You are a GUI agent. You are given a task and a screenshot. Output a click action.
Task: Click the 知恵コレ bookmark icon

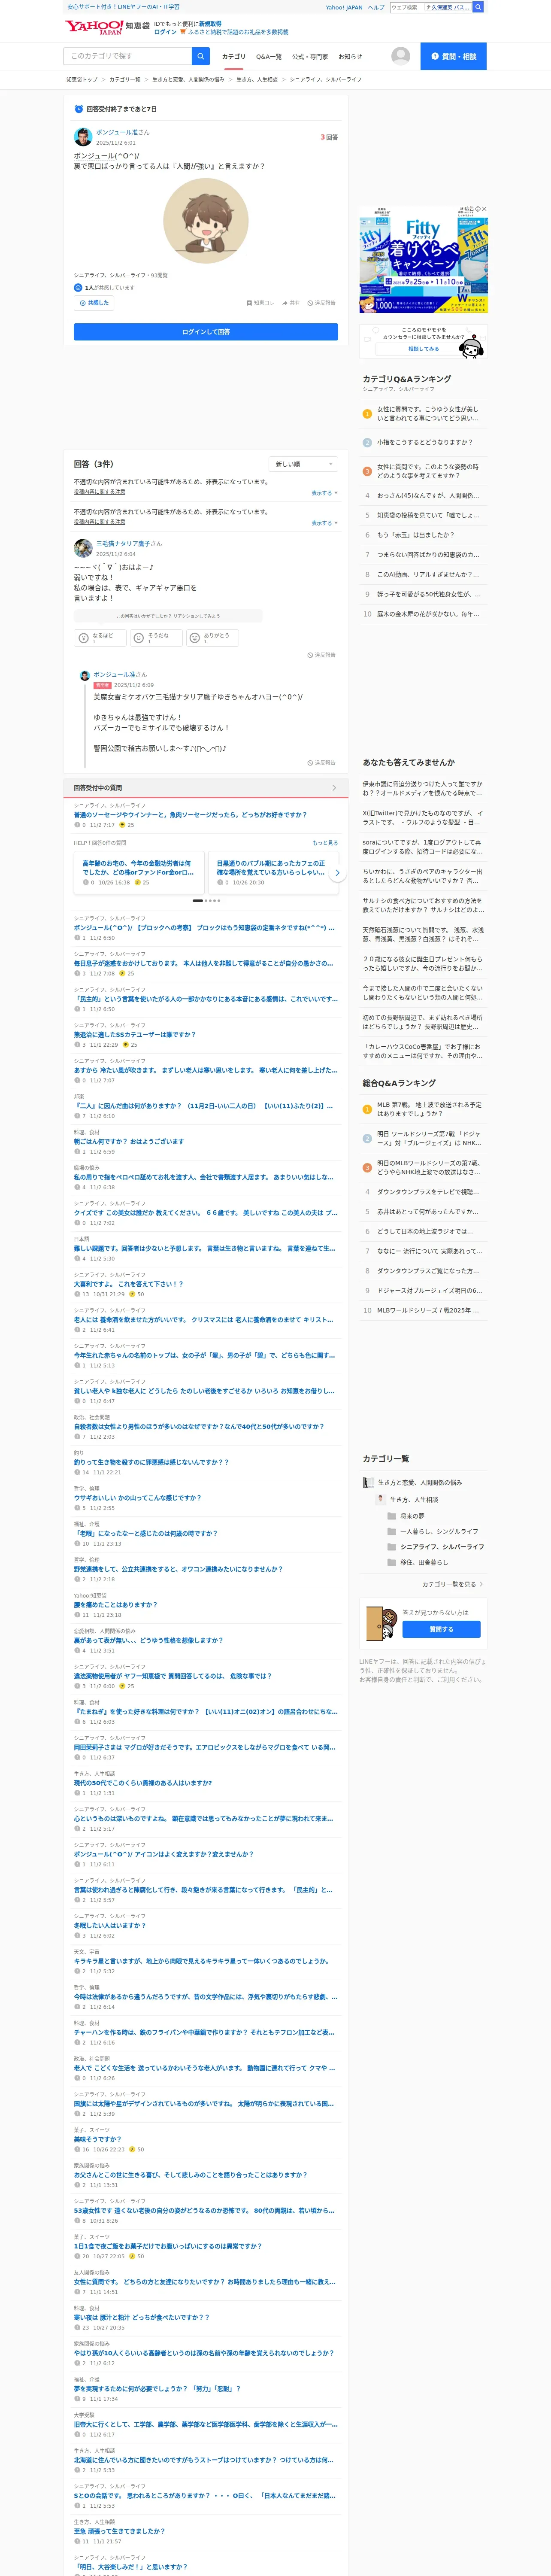[x=249, y=303]
